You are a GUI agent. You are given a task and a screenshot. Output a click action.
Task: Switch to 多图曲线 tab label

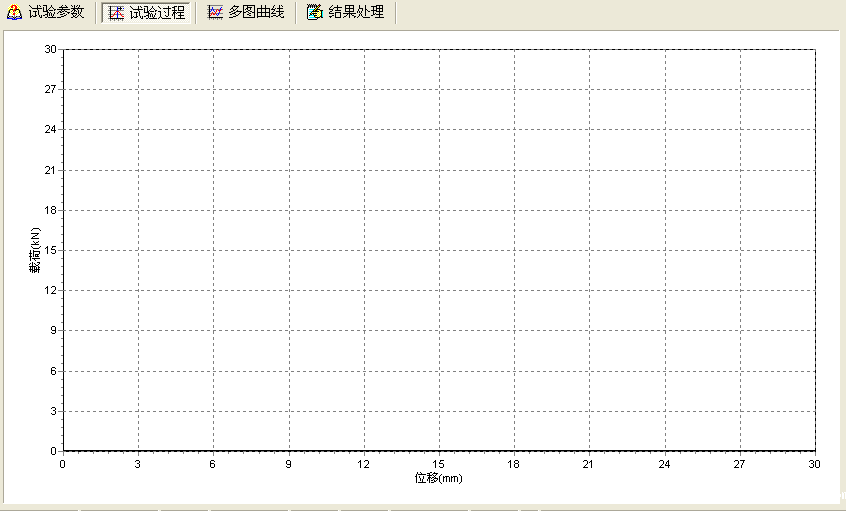[x=256, y=13]
